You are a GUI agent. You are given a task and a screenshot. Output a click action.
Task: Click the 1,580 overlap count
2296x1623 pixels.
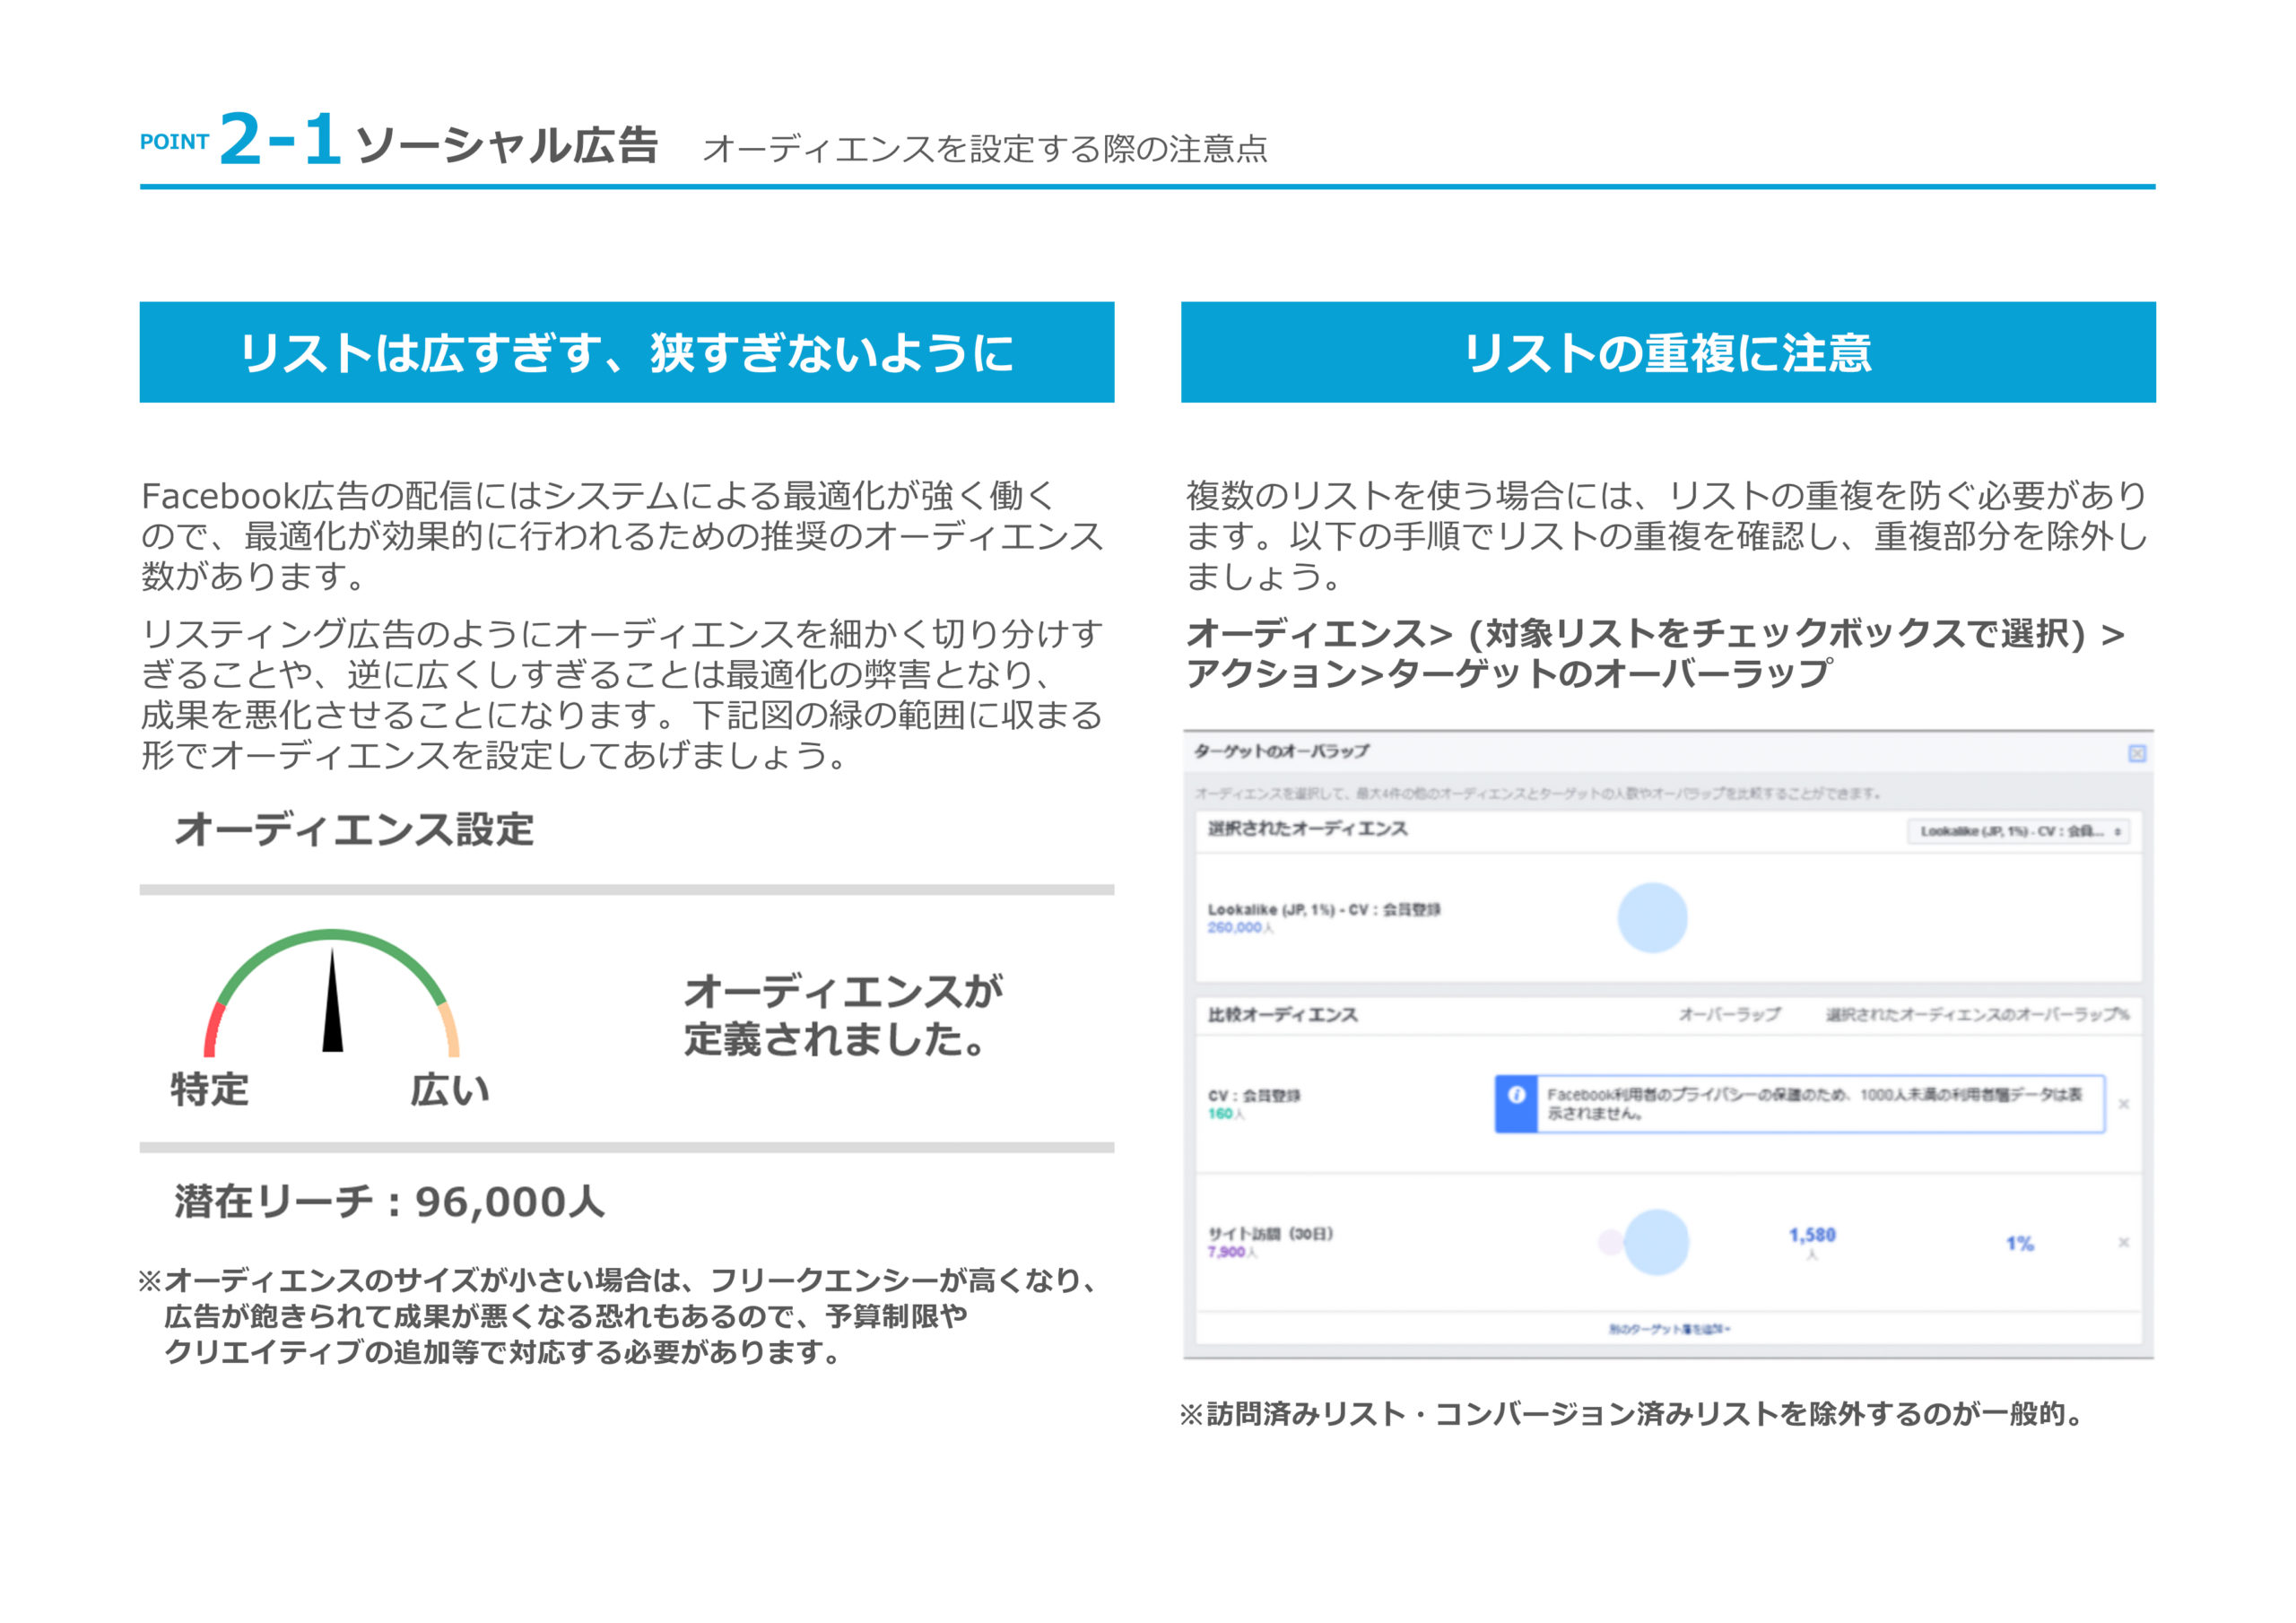[1812, 1235]
